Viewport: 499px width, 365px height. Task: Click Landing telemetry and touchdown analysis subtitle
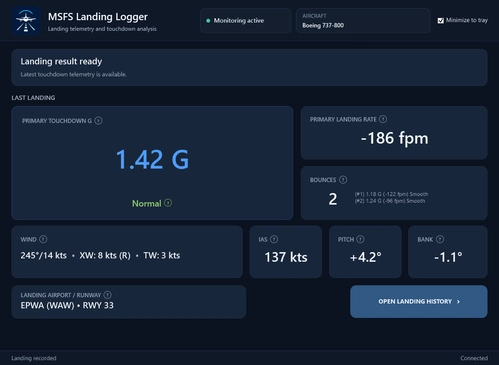[x=102, y=29]
